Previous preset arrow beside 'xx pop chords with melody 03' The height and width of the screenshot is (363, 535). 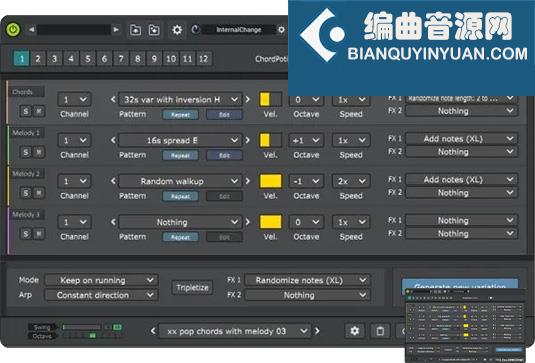(153, 331)
